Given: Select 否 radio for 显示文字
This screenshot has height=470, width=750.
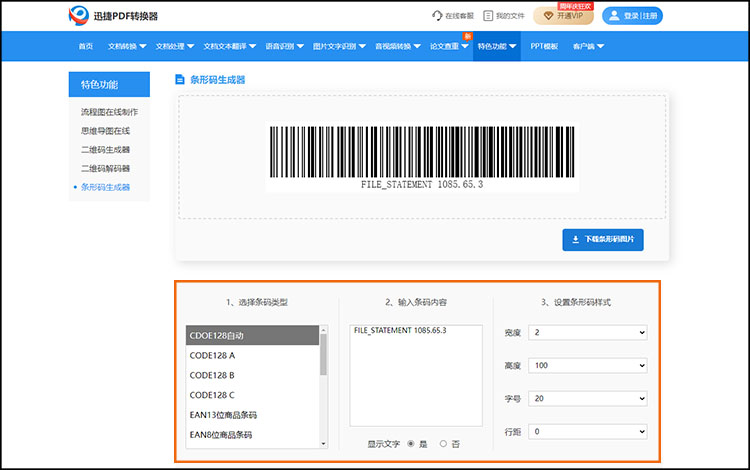Looking at the screenshot, I should point(443,444).
